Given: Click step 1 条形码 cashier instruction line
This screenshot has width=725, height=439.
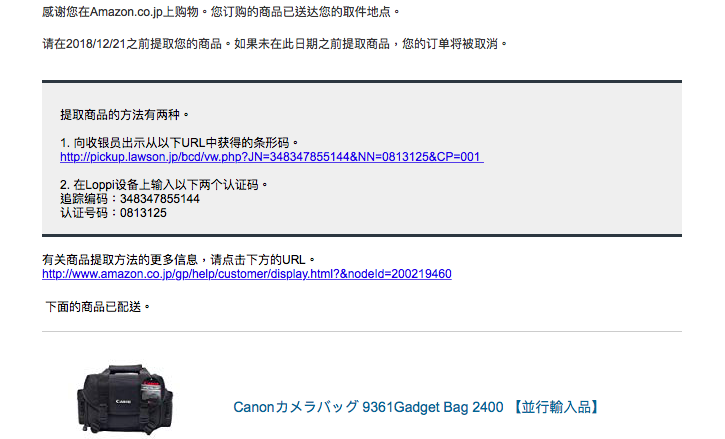Looking at the screenshot, I should [179, 142].
